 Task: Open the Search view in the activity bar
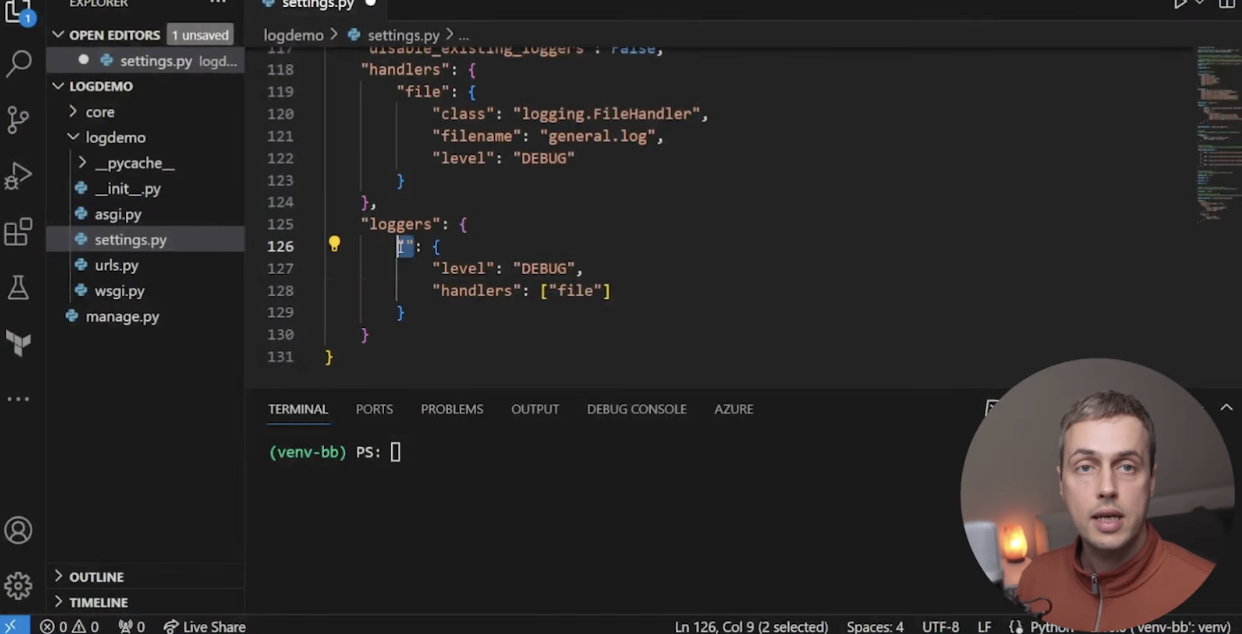pyautogui.click(x=20, y=62)
